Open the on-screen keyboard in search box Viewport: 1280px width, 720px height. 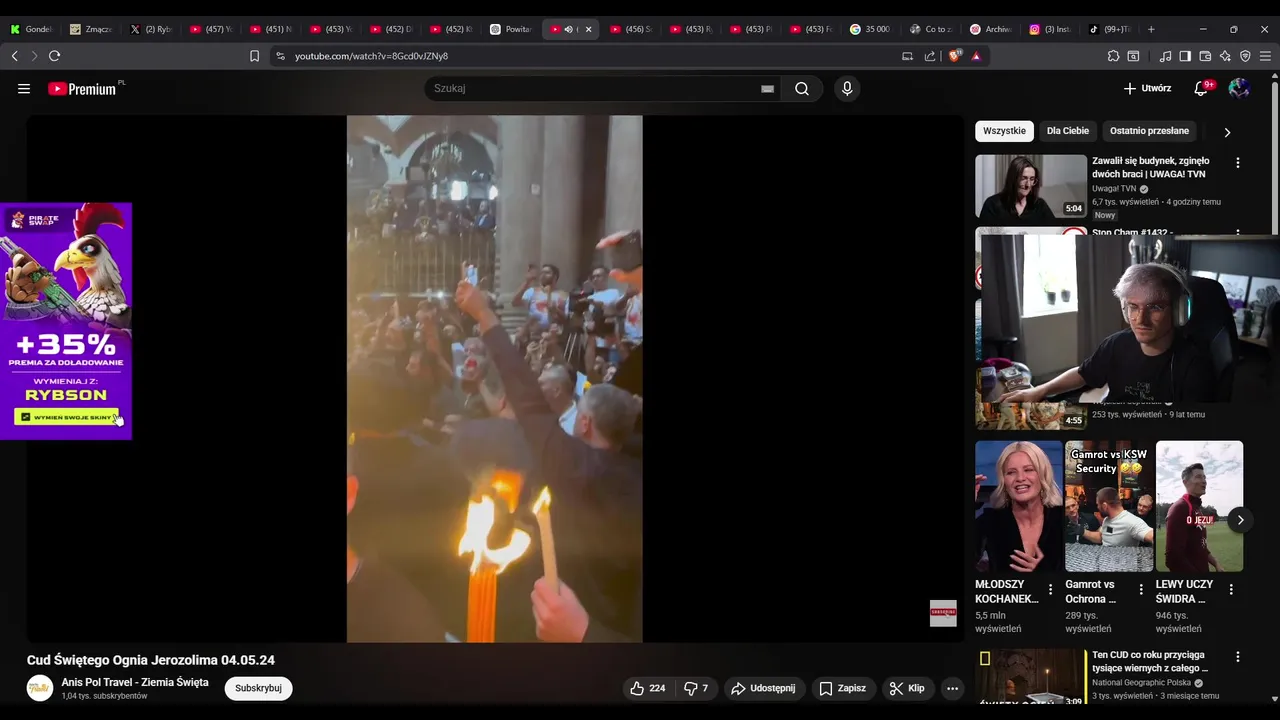[767, 89]
